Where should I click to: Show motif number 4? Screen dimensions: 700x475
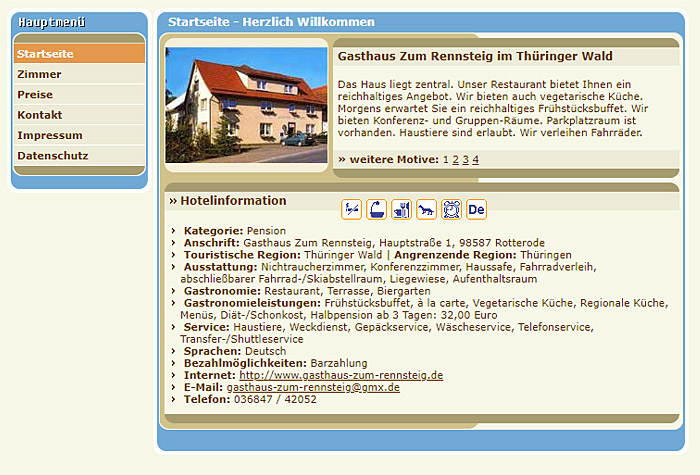(x=475, y=159)
